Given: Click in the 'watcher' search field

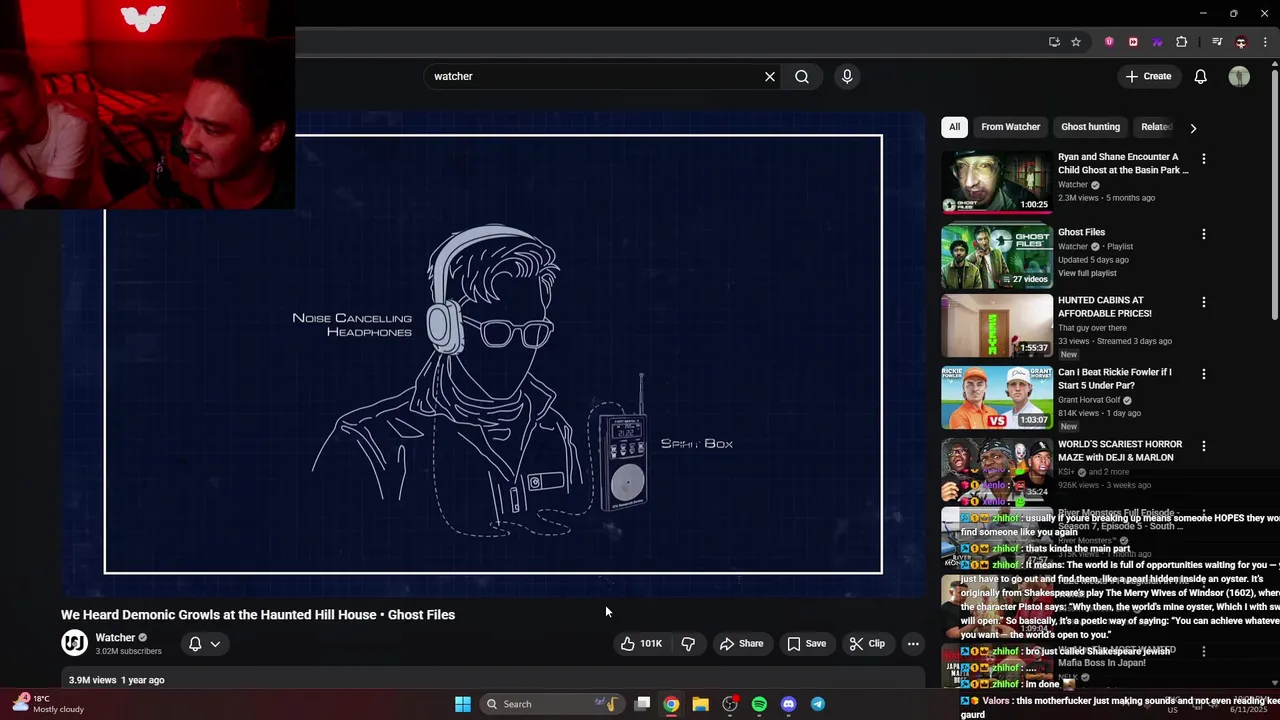Looking at the screenshot, I should 595,76.
